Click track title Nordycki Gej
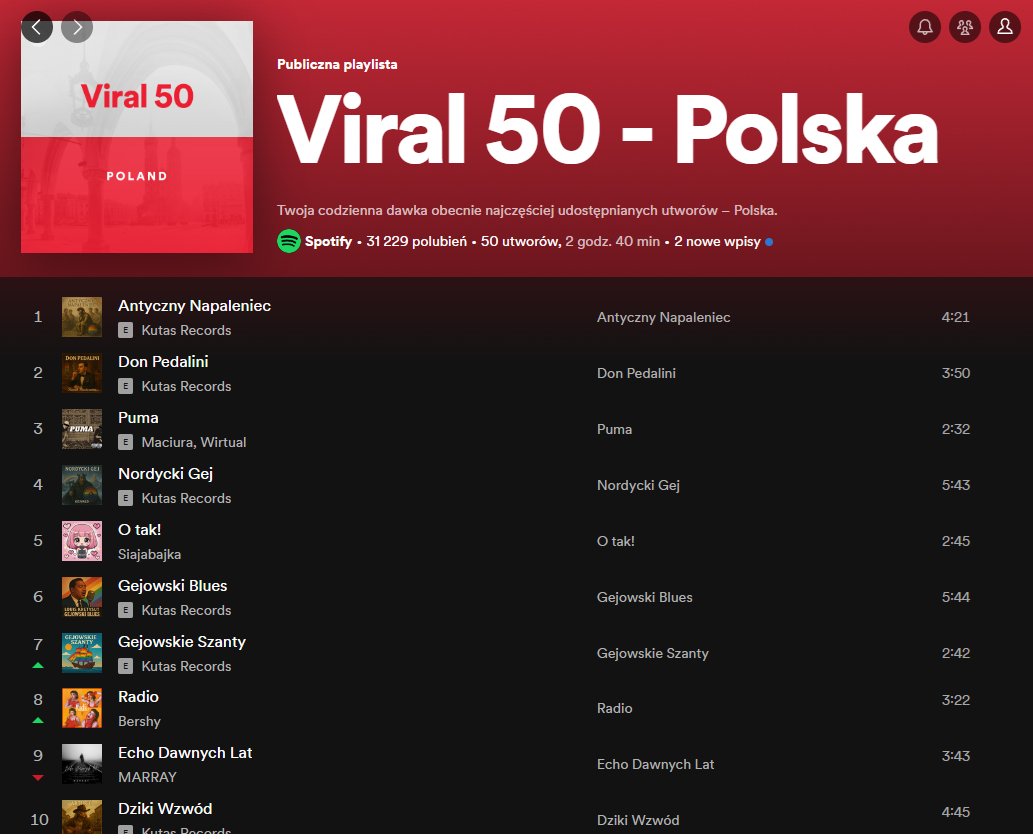This screenshot has height=839, width=1033. point(165,474)
